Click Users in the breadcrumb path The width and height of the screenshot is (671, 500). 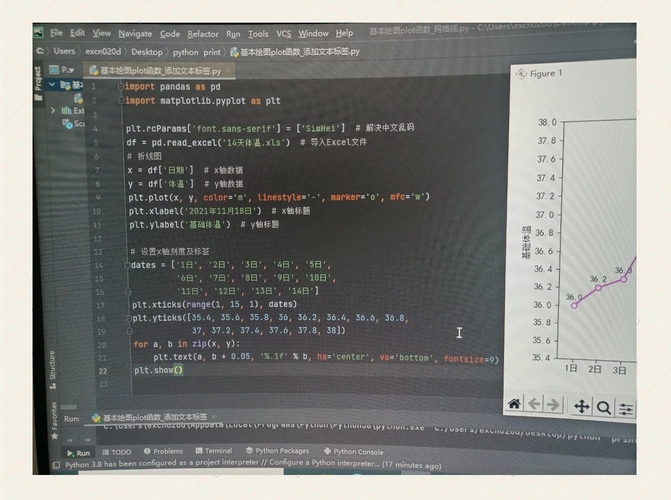(x=64, y=51)
